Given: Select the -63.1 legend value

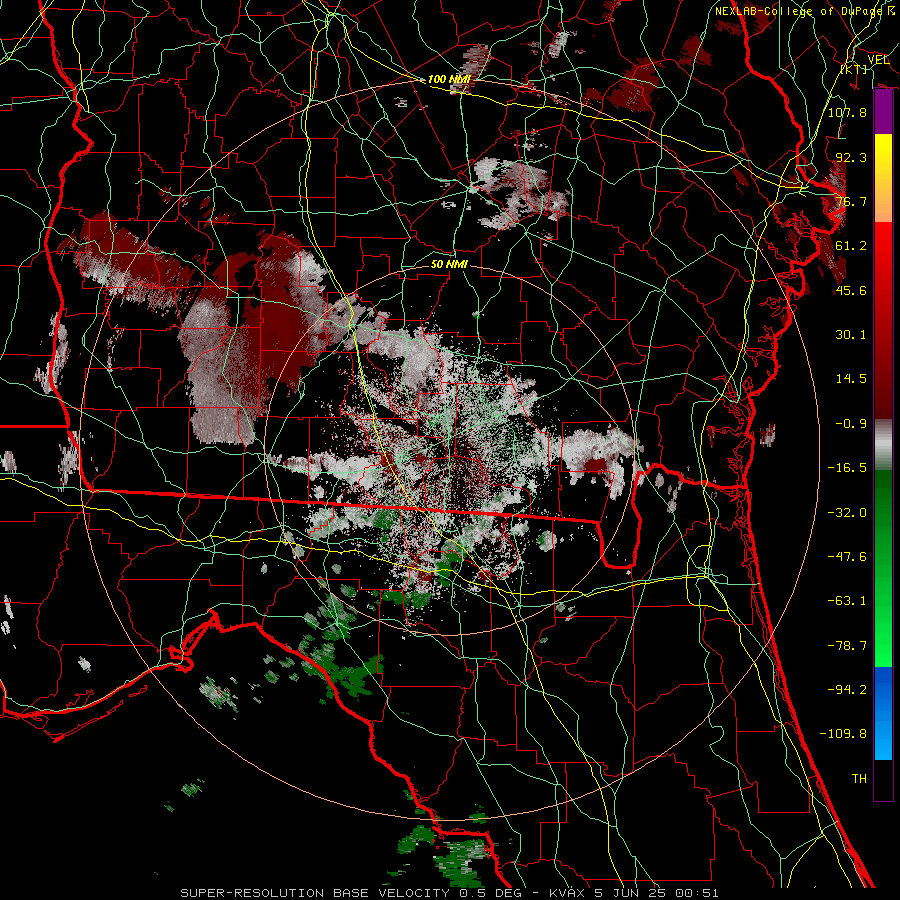Looking at the screenshot, I should [x=847, y=601].
